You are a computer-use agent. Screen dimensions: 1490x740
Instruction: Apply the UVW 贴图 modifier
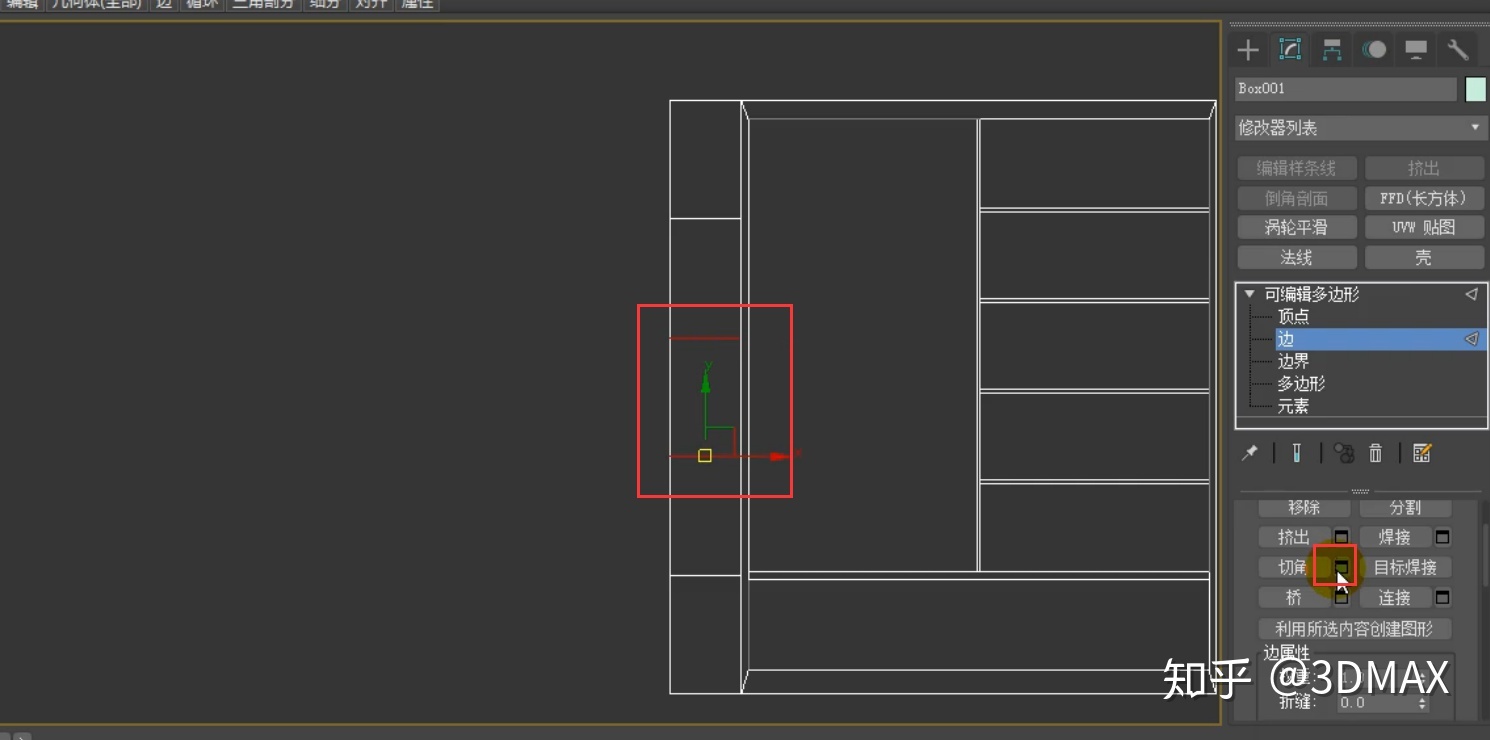(1424, 227)
